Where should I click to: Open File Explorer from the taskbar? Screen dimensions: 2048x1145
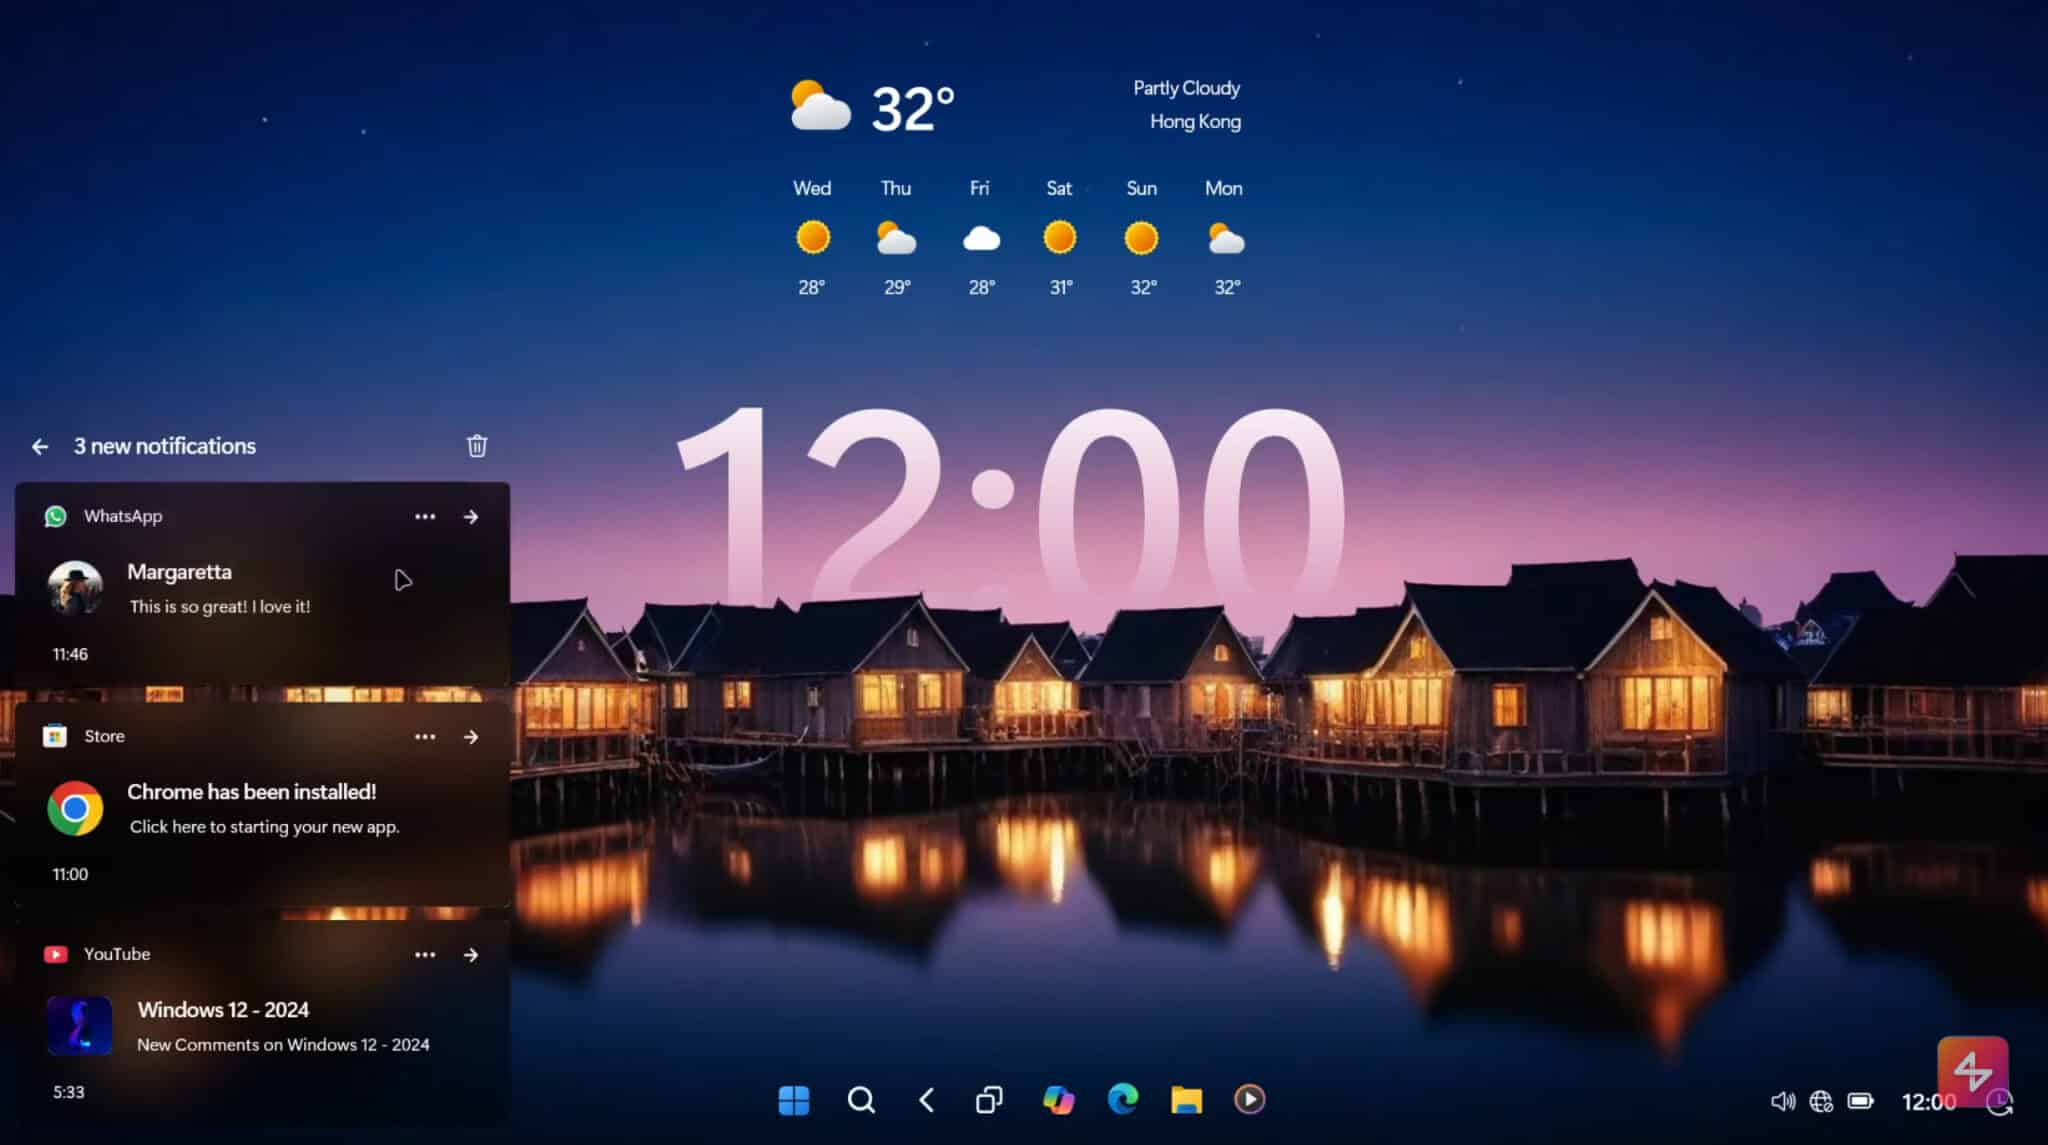[x=1188, y=1100]
